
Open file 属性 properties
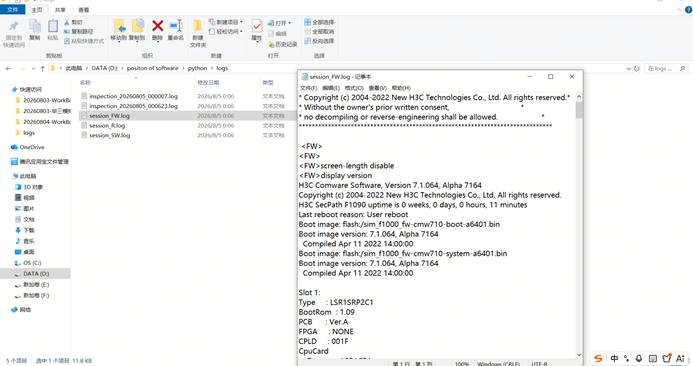[x=257, y=30]
